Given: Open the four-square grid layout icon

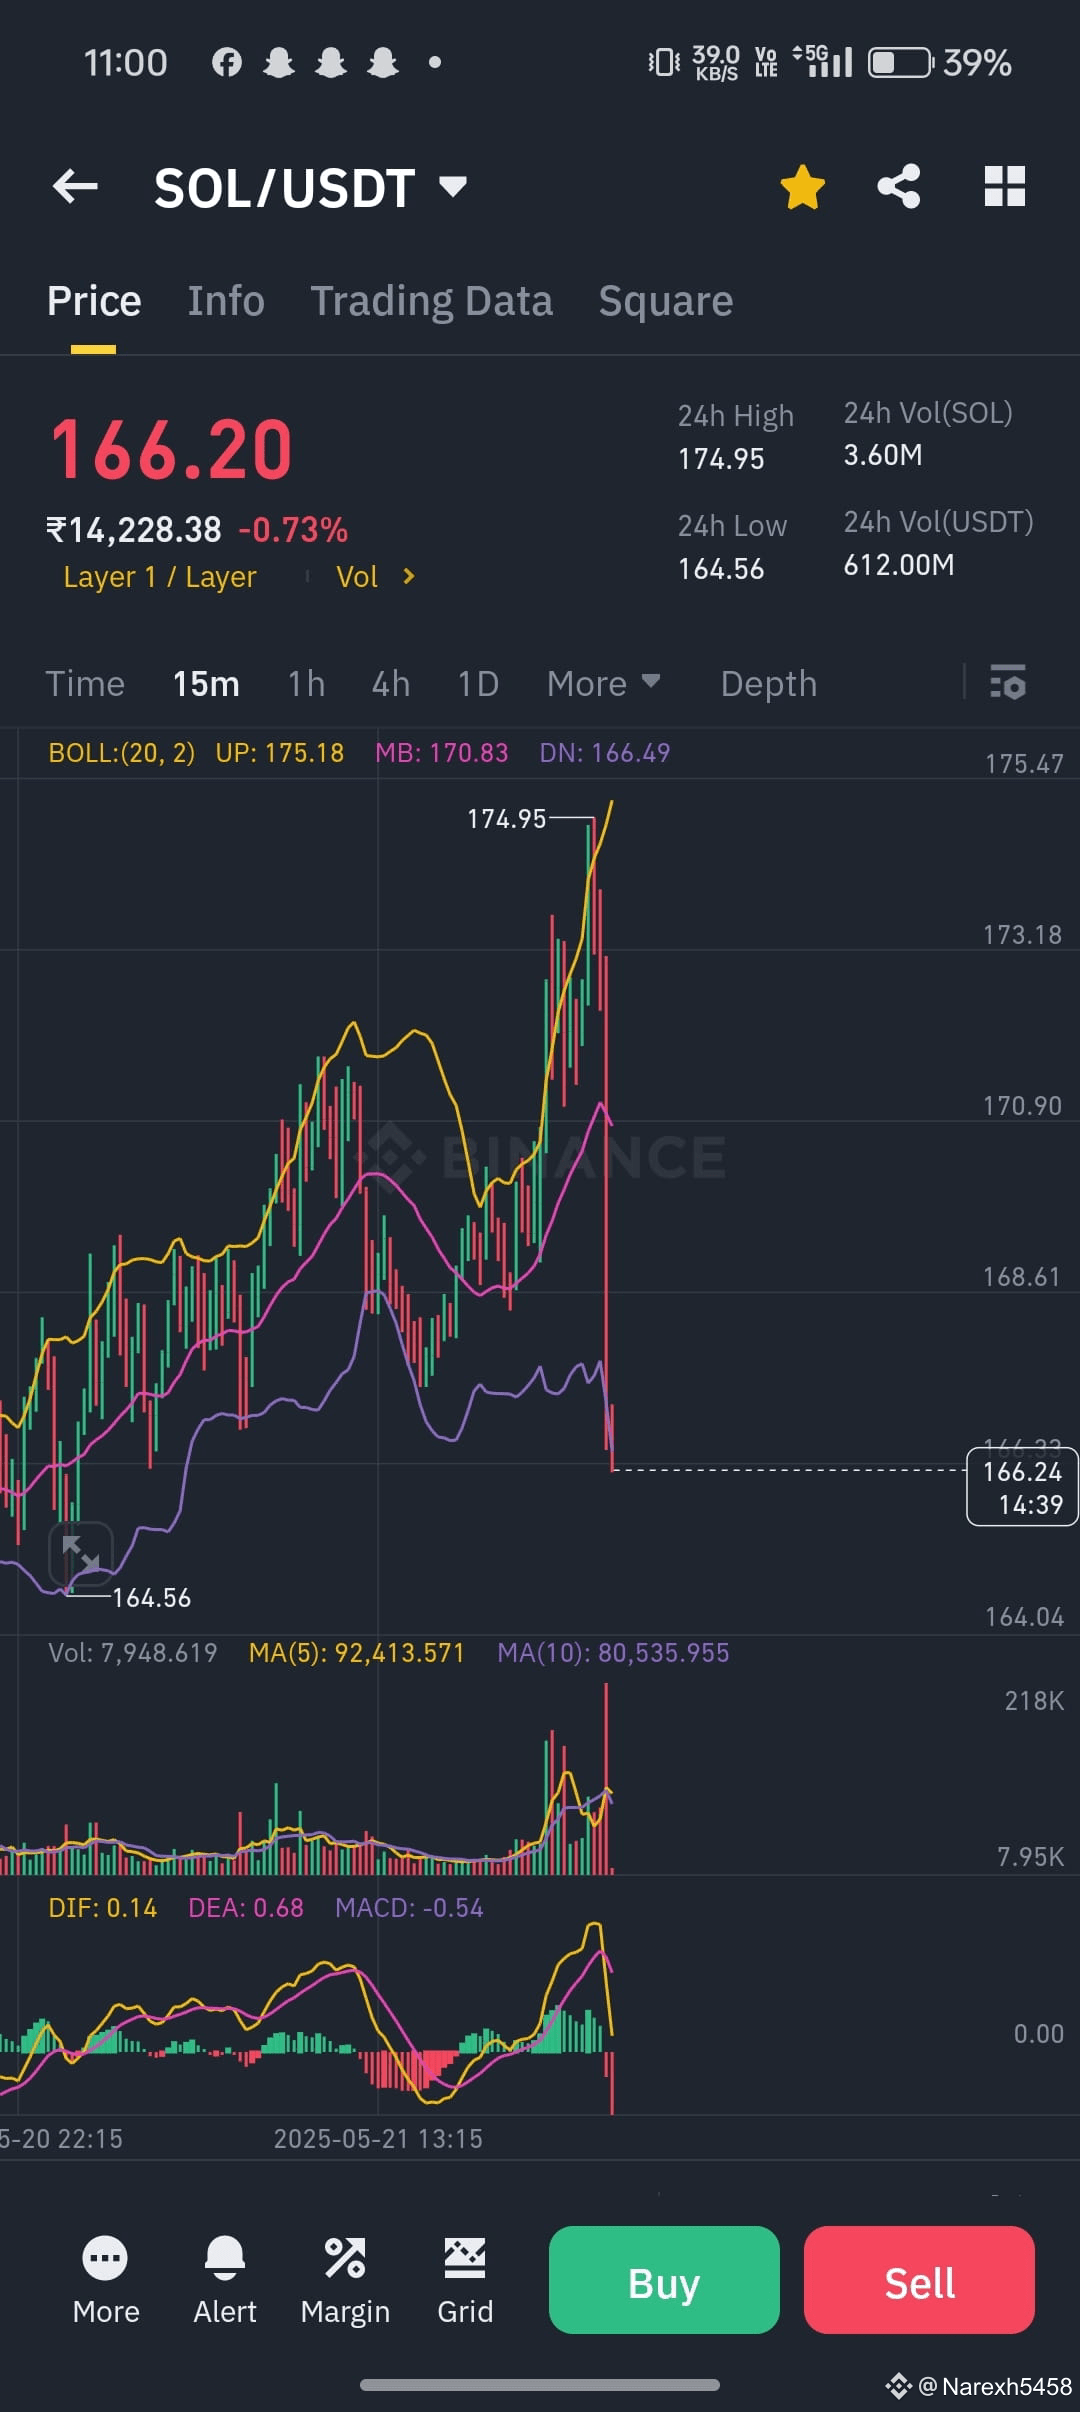Looking at the screenshot, I should point(1004,186).
